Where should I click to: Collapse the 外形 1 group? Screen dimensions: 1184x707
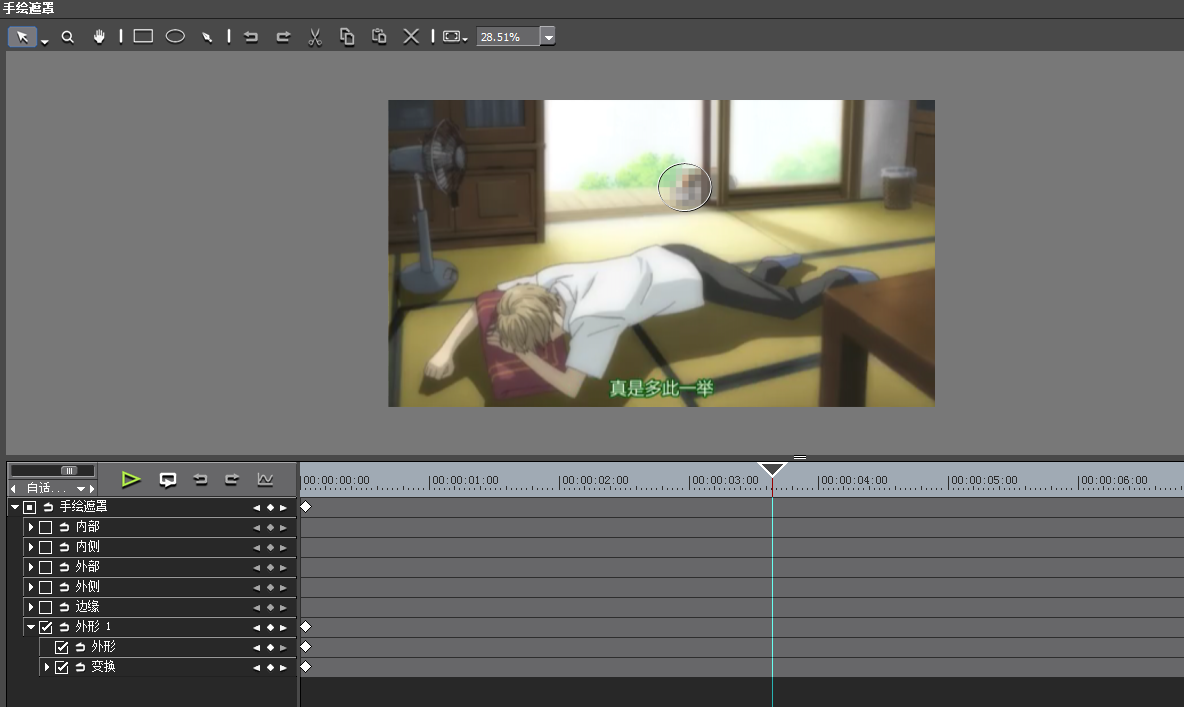[31, 627]
